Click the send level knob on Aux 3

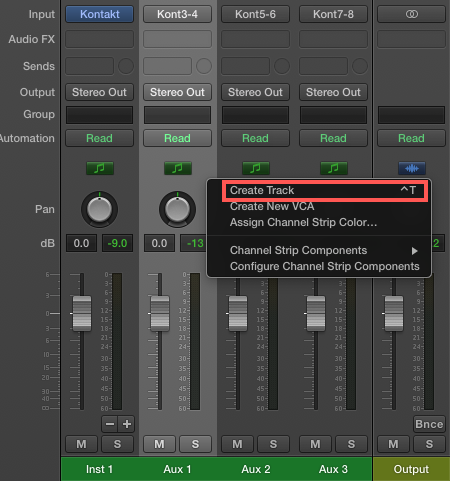point(360,66)
